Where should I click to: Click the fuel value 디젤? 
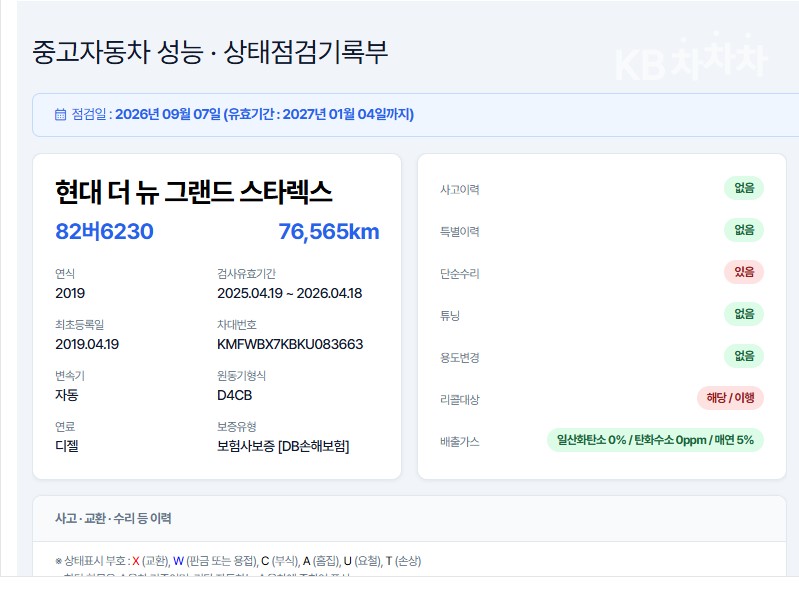67,446
